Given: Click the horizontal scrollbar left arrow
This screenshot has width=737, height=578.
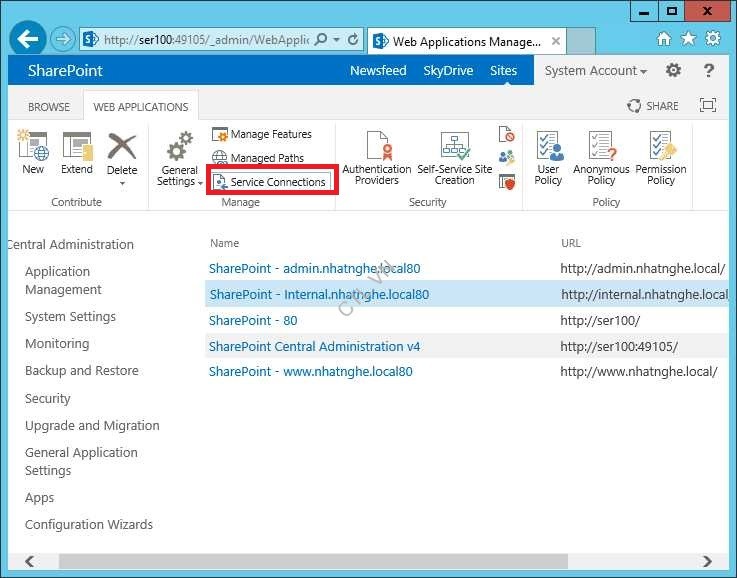Looking at the screenshot, I should pyautogui.click(x=30, y=561).
